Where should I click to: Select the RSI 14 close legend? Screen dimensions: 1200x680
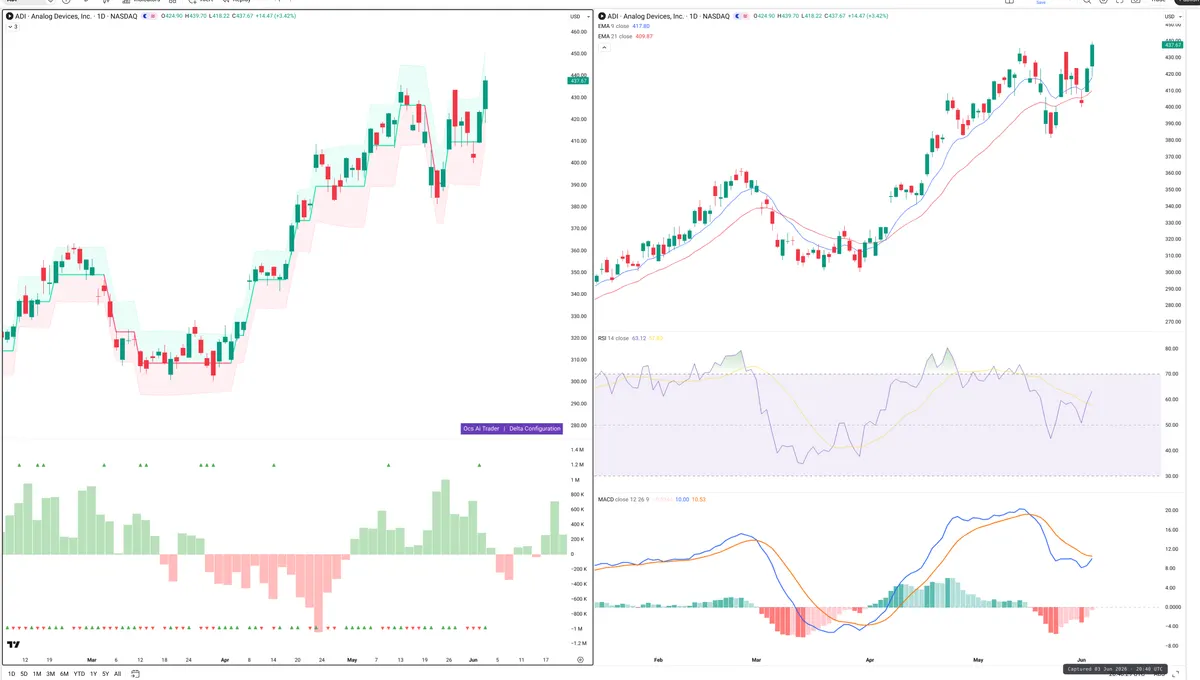click(613, 338)
